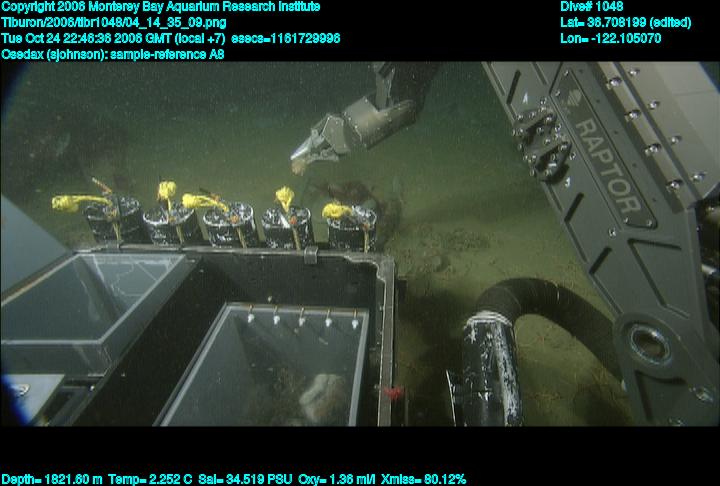Select the file path text 'Tiburon/2006/tibr1048/04_14_35_09.png'
The image size is (720, 486).
click(x=113, y=23)
